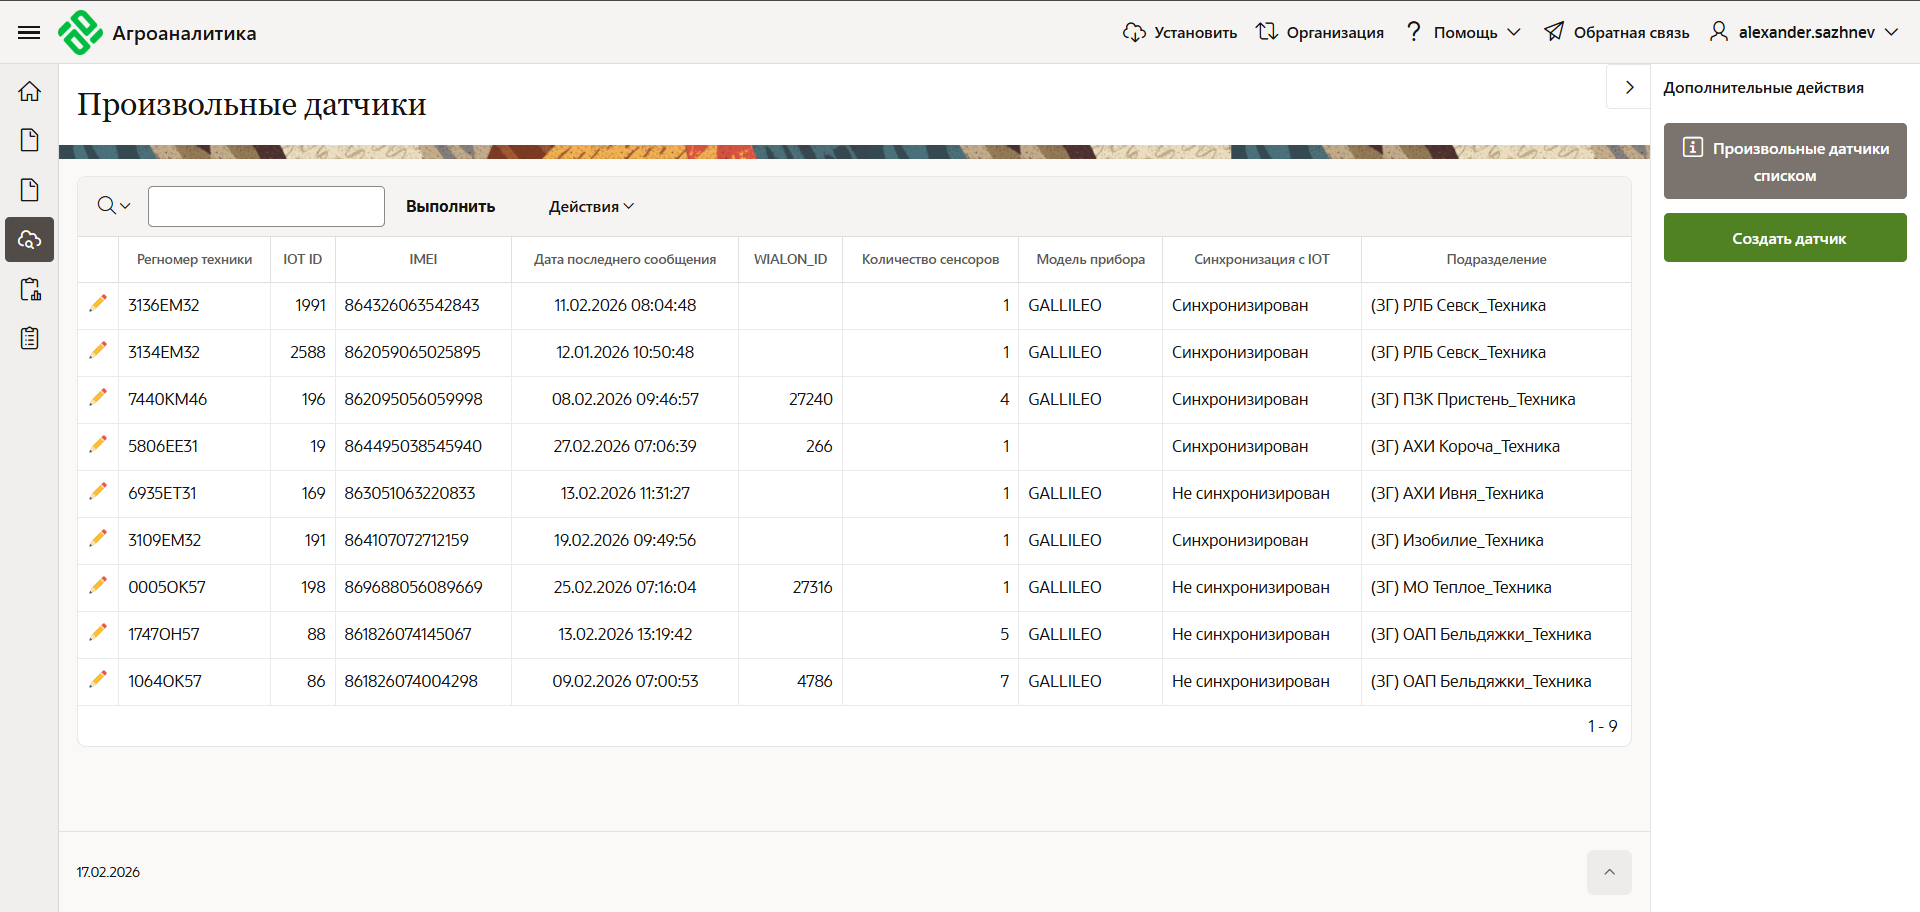
Task: Expand the alexander.sazhnev user menu
Action: [x=1805, y=33]
